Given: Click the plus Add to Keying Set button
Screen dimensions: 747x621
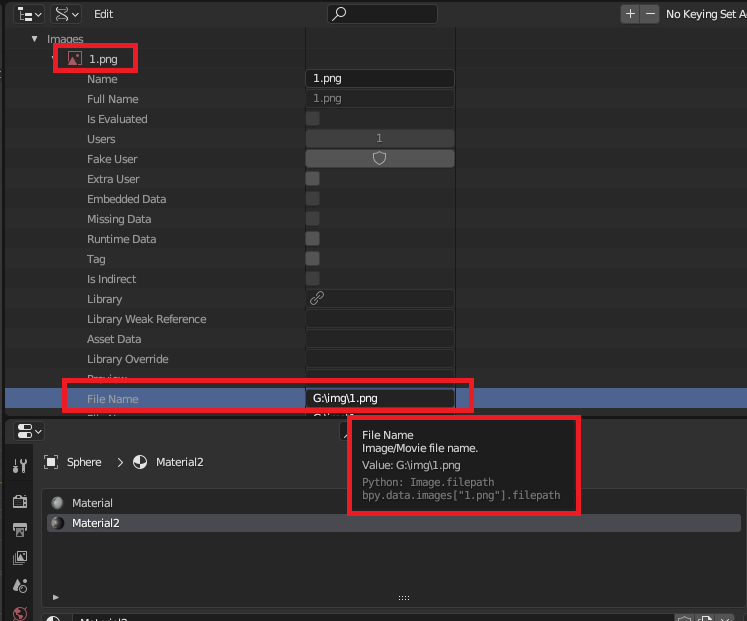Looking at the screenshot, I should pos(630,14).
